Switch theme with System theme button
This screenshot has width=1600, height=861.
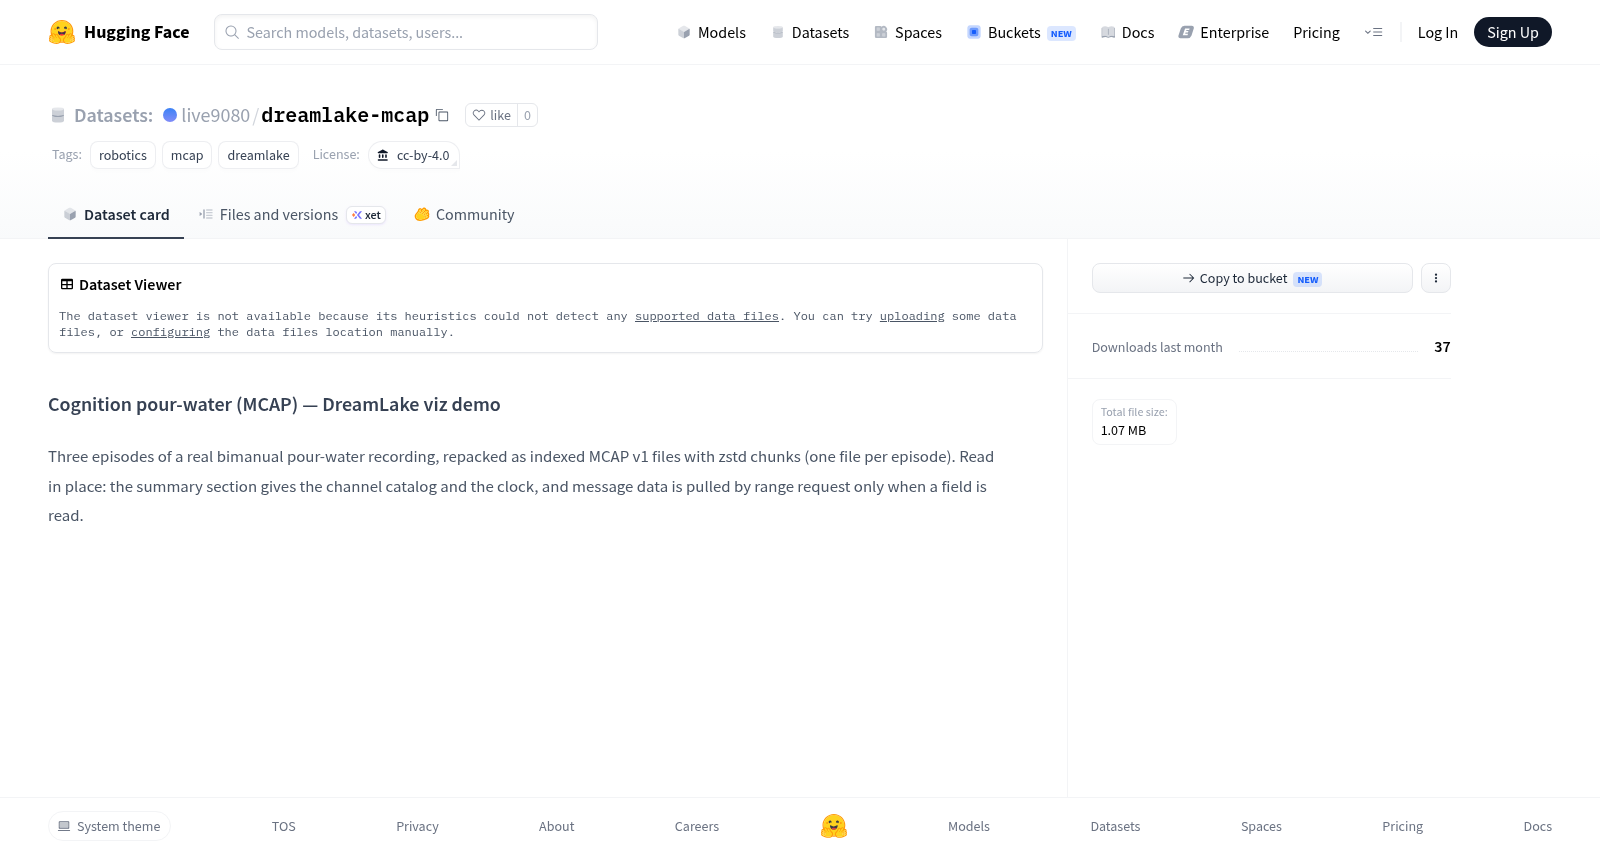[109, 826]
